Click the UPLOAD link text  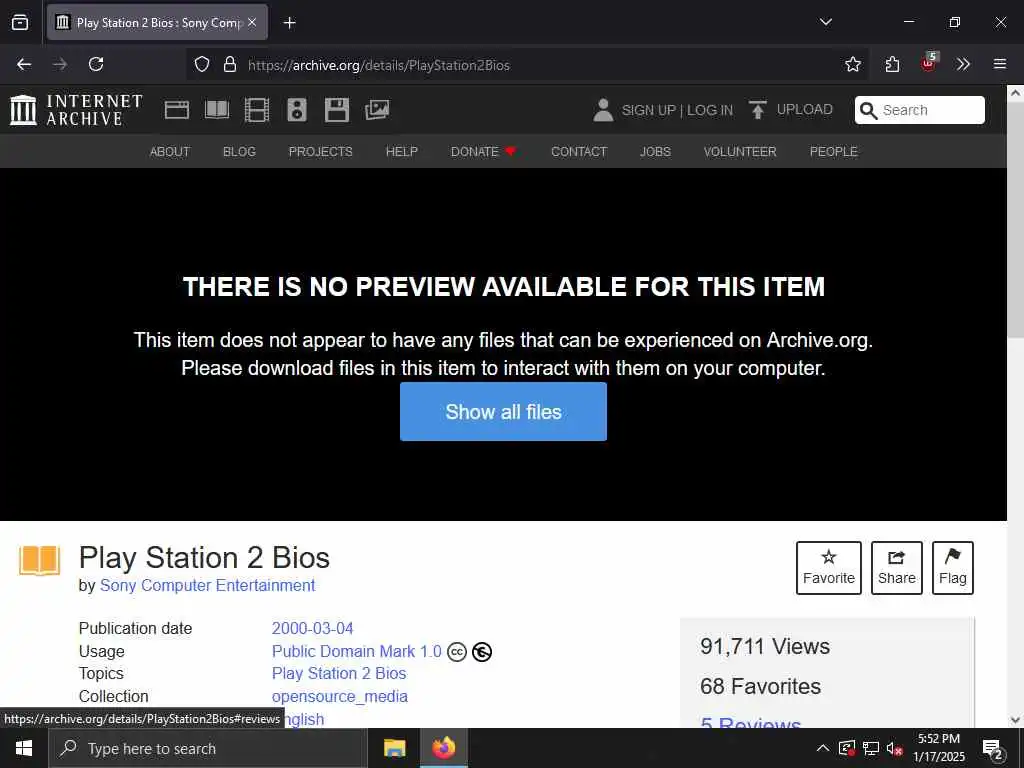pos(805,110)
